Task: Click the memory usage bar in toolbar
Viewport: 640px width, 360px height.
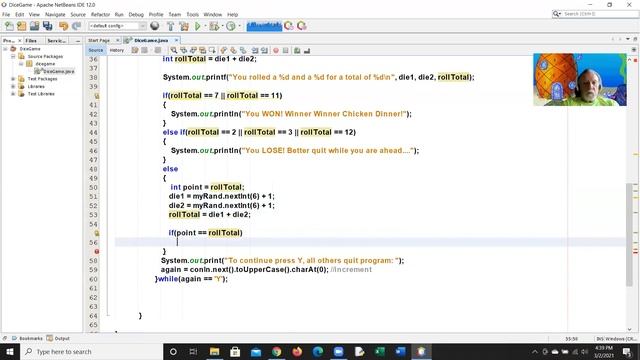Action: (x=264, y=26)
